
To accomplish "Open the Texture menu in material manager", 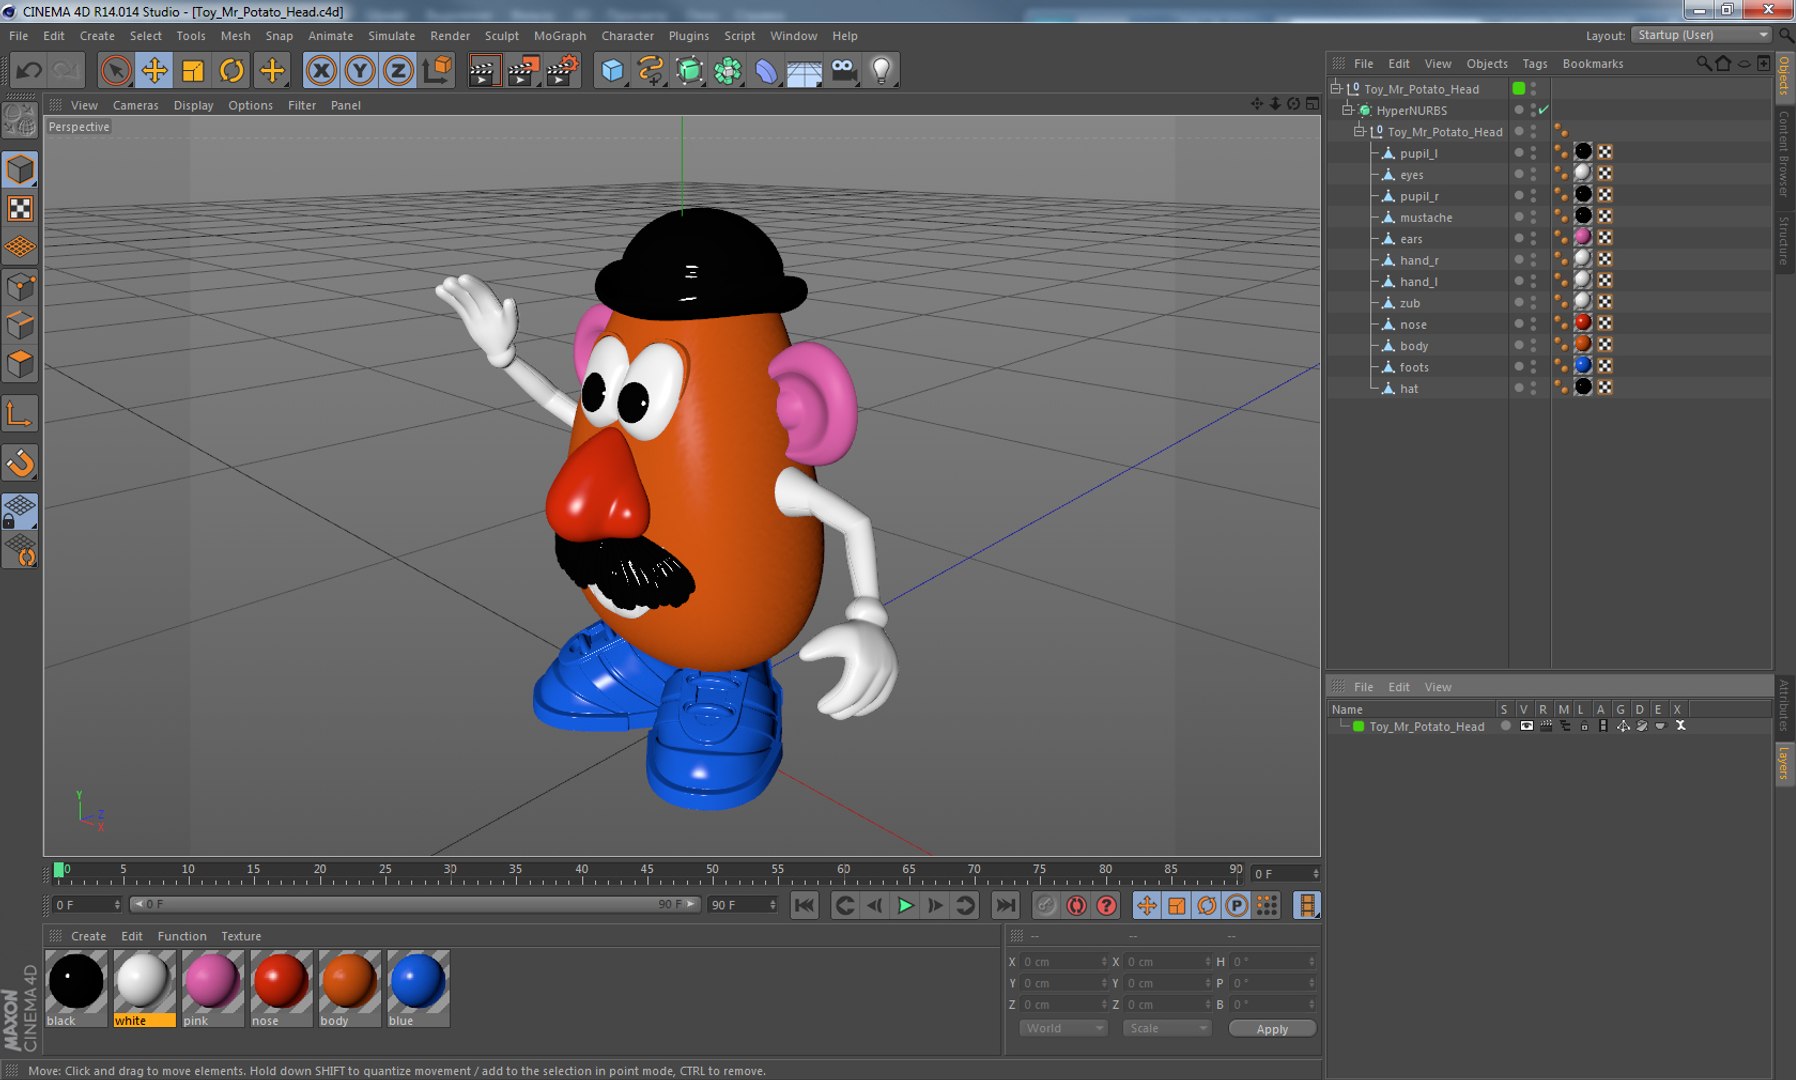I will tap(241, 936).
